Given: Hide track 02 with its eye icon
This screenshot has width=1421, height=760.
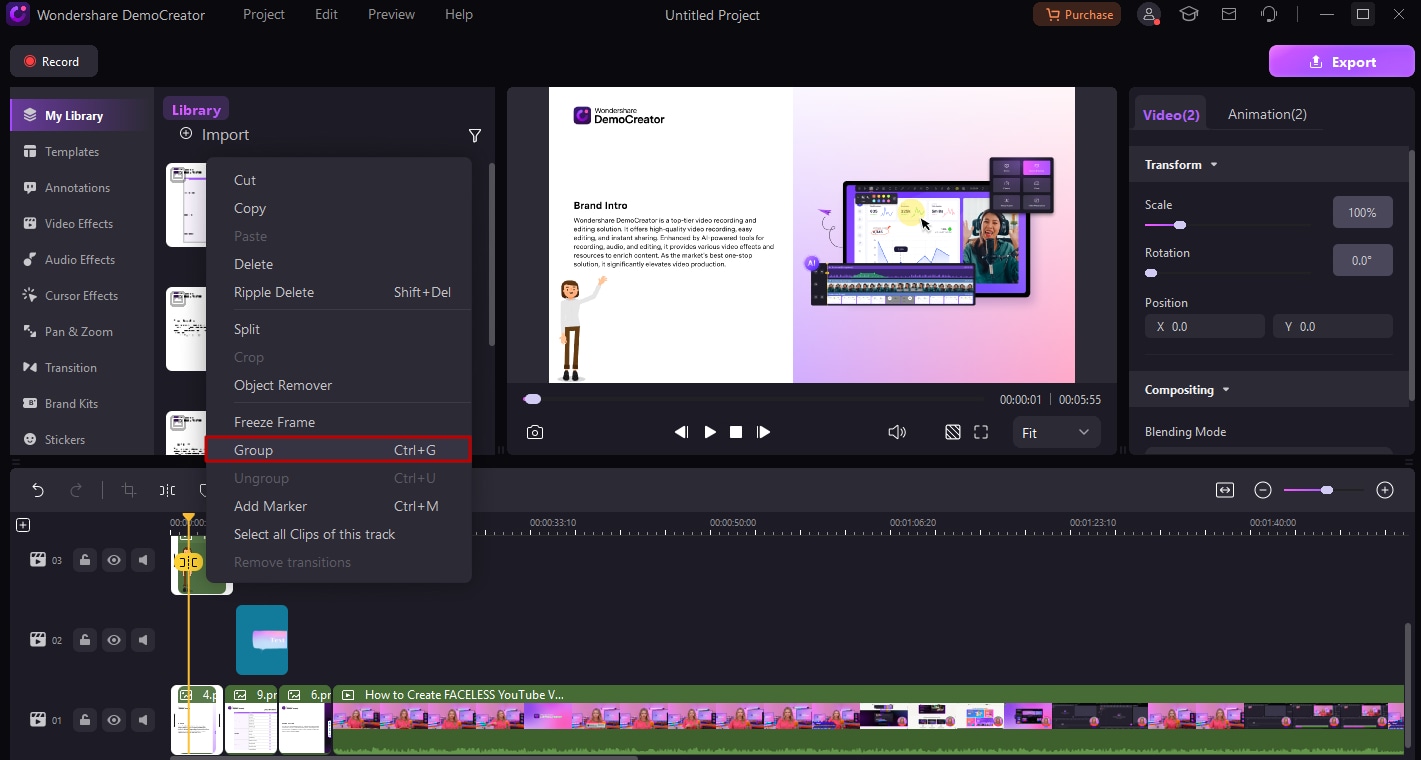Looking at the screenshot, I should [x=114, y=640].
